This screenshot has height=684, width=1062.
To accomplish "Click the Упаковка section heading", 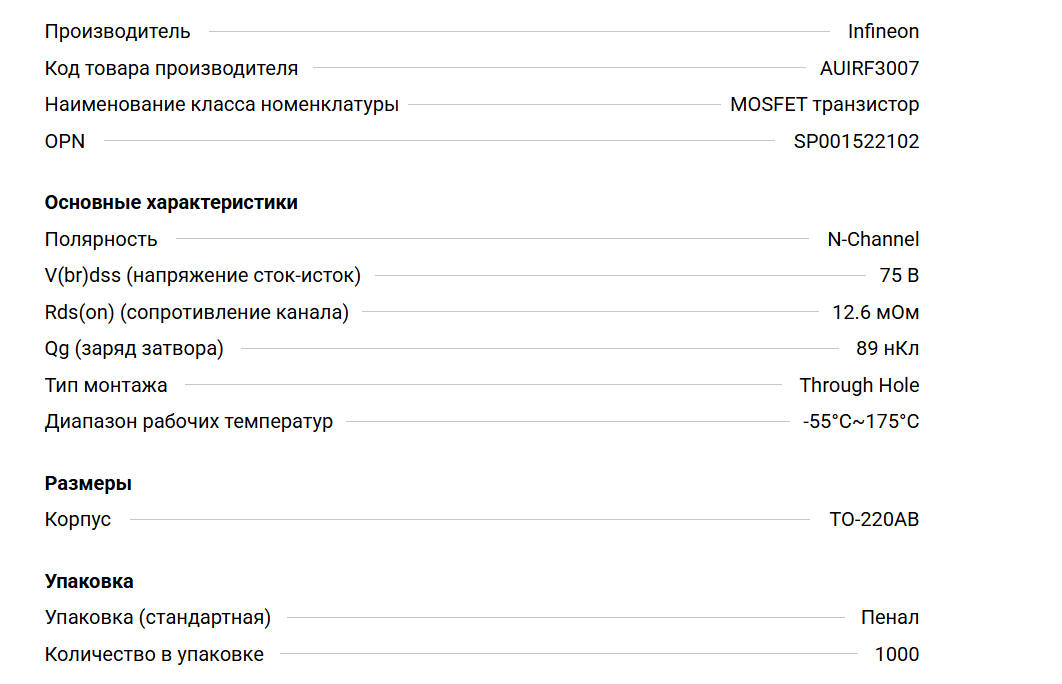I will coord(89,581).
